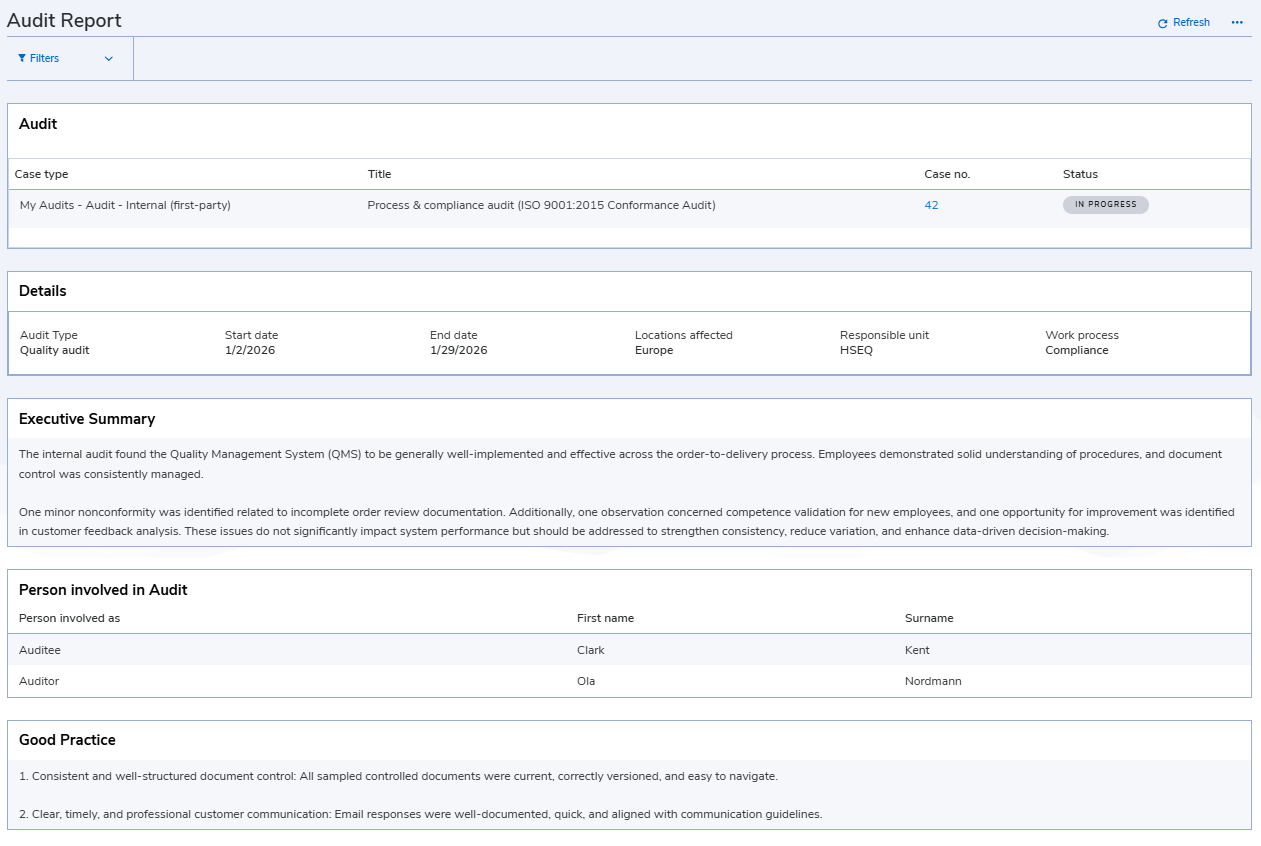Screen dimensions: 1261x846
Task: Click the Details section header
Action: click(x=42, y=291)
